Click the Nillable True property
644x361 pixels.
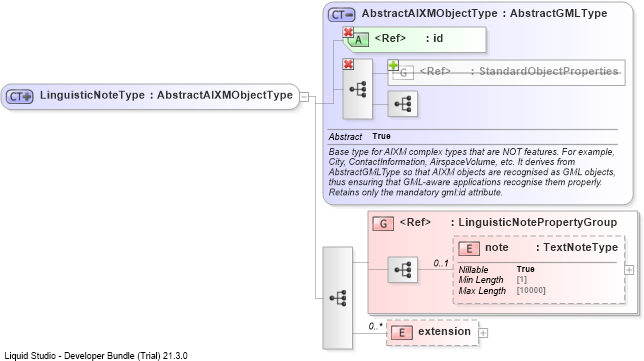(x=497, y=269)
